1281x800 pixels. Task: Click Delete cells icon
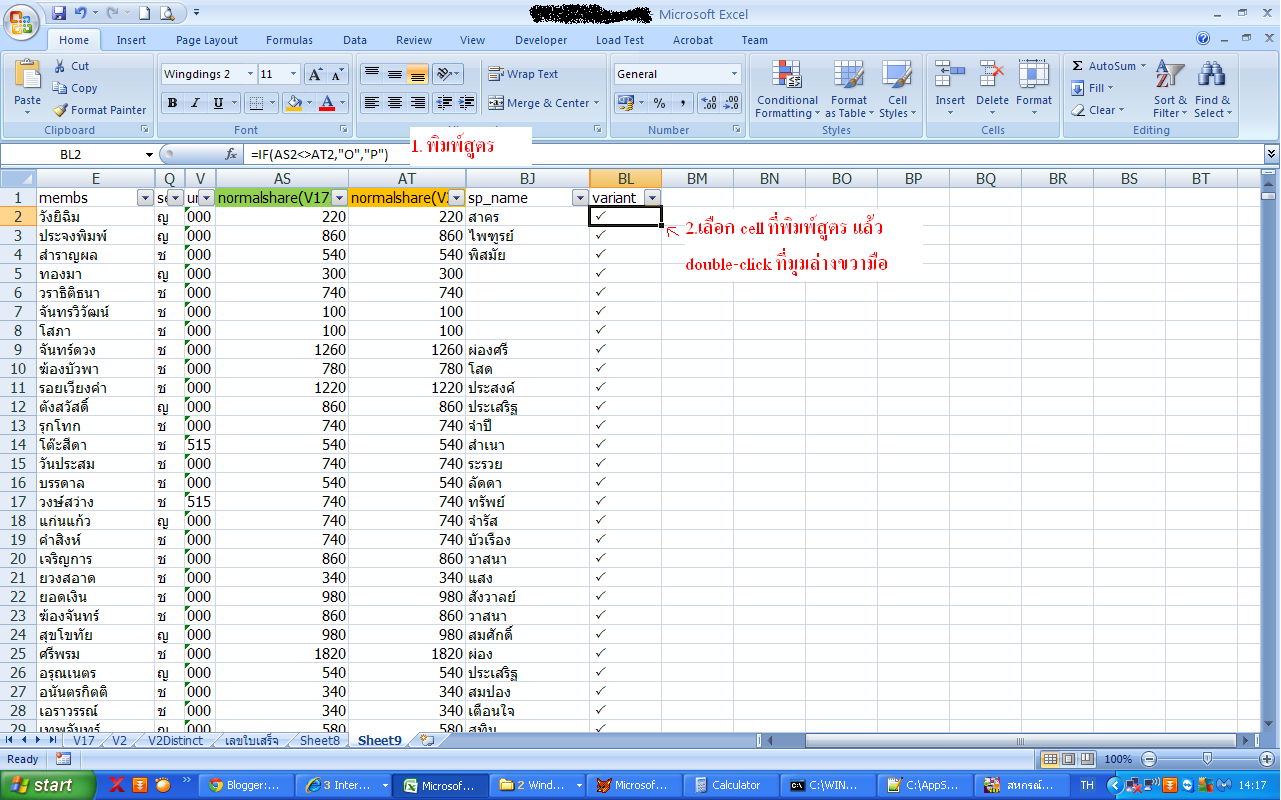(992, 75)
